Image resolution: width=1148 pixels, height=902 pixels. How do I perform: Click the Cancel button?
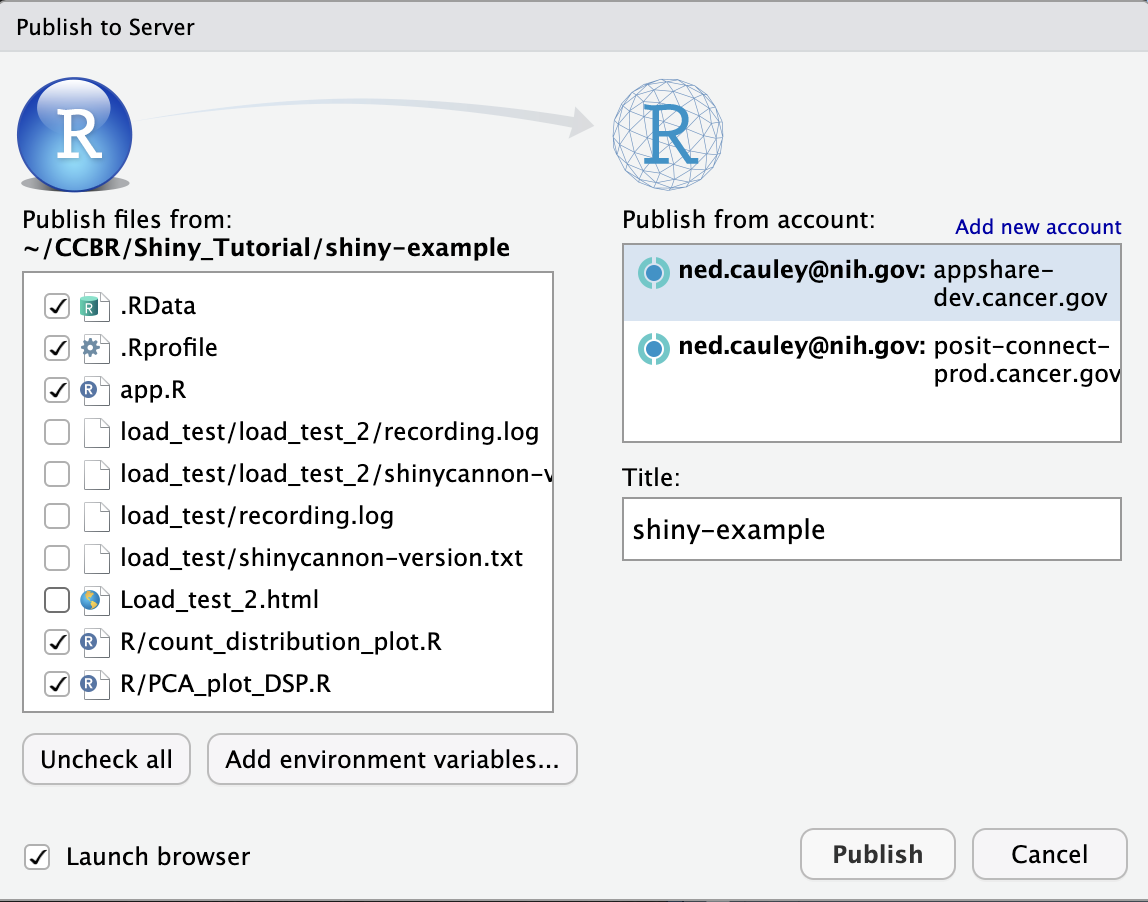1049,855
